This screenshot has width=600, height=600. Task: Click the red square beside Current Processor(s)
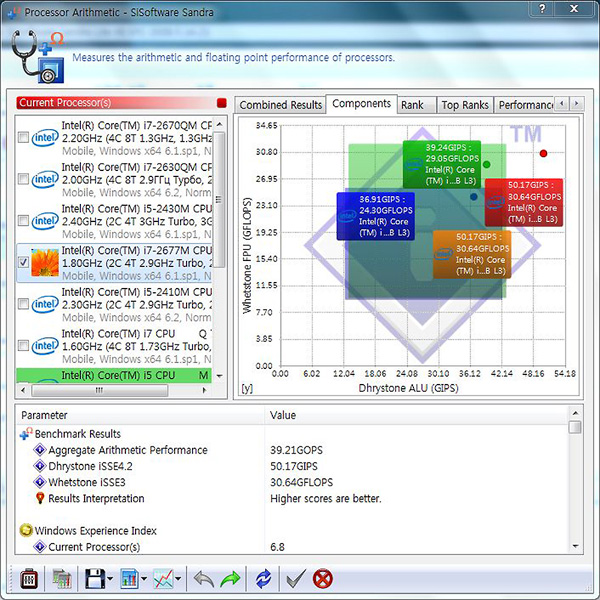tap(222, 103)
